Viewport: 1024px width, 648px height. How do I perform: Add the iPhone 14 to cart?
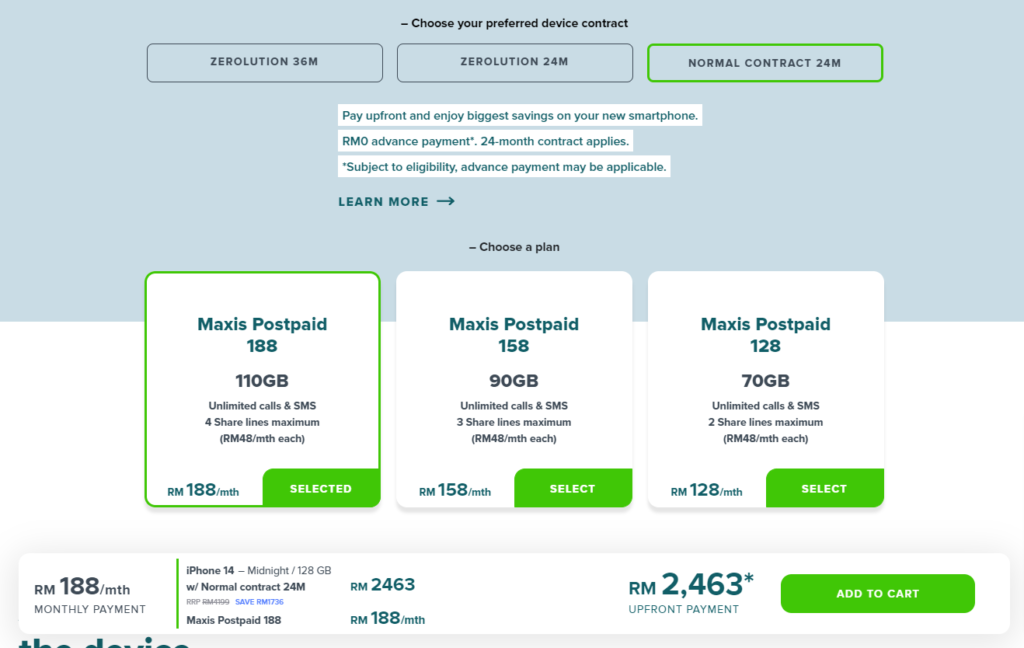coord(877,593)
